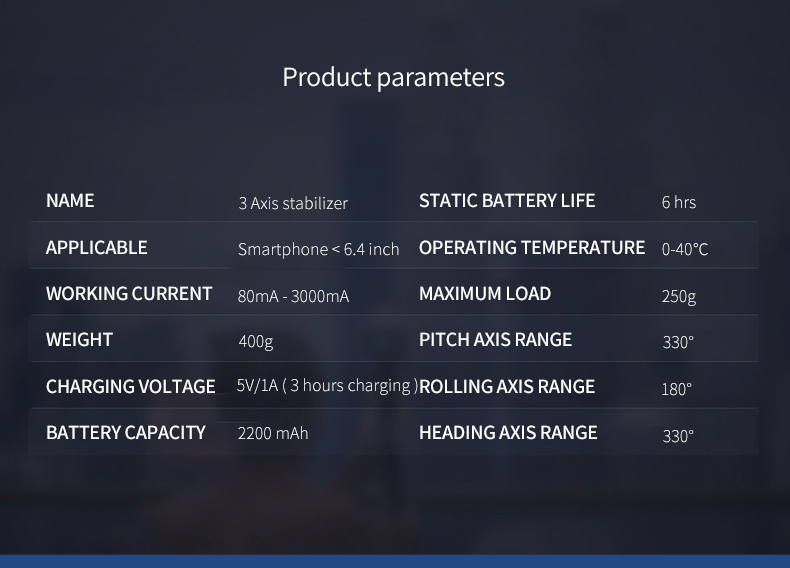790x568 pixels.
Task: Click the 400g weight value
Action: click(255, 342)
